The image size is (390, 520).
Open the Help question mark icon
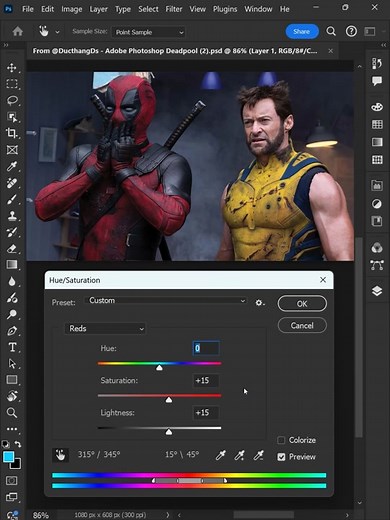point(351,31)
